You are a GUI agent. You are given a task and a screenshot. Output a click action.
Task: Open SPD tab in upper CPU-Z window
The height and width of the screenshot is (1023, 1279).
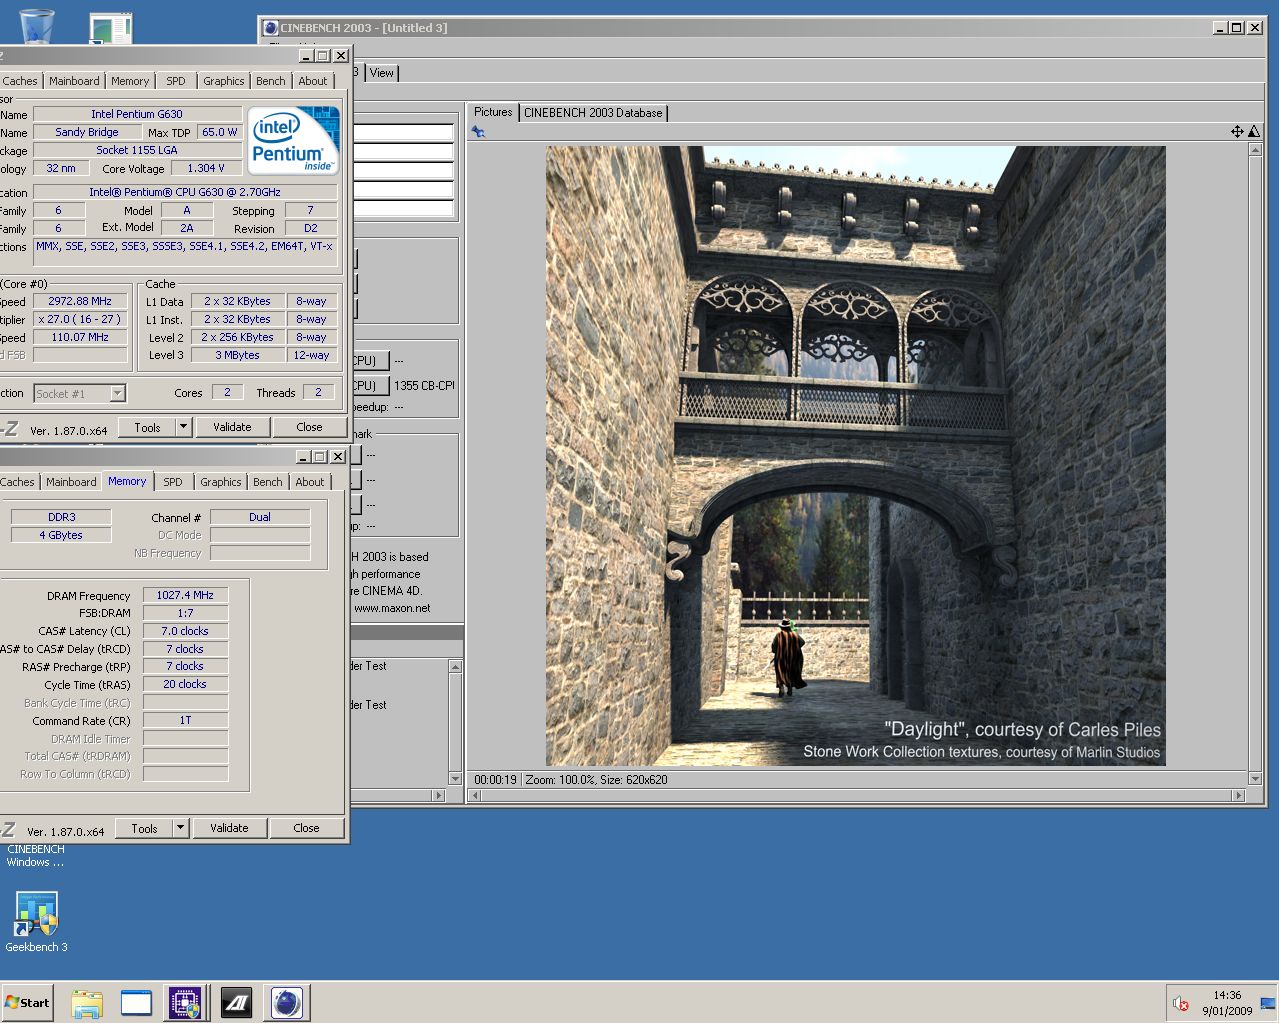coord(176,81)
